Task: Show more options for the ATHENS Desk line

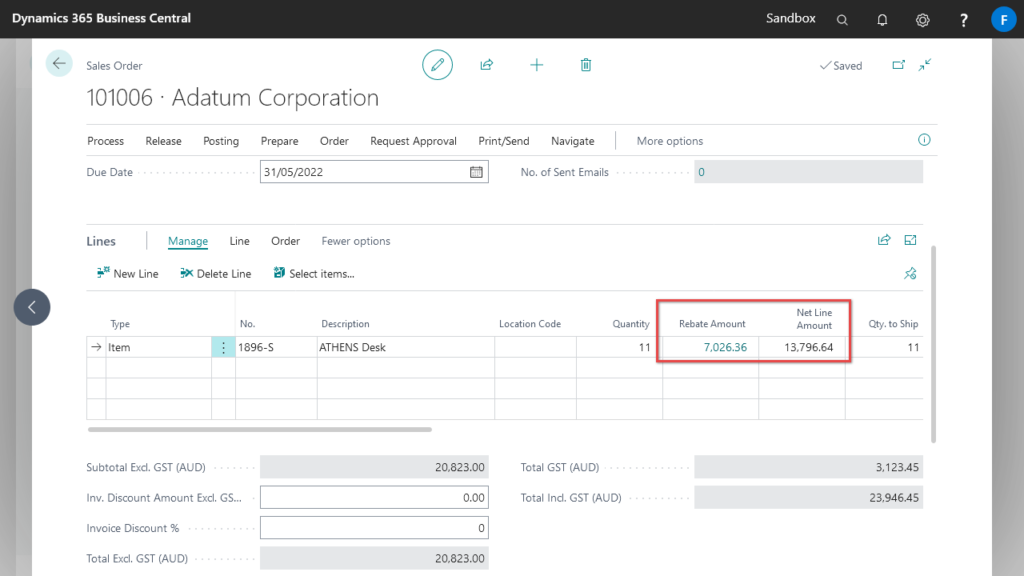Action: tap(223, 347)
